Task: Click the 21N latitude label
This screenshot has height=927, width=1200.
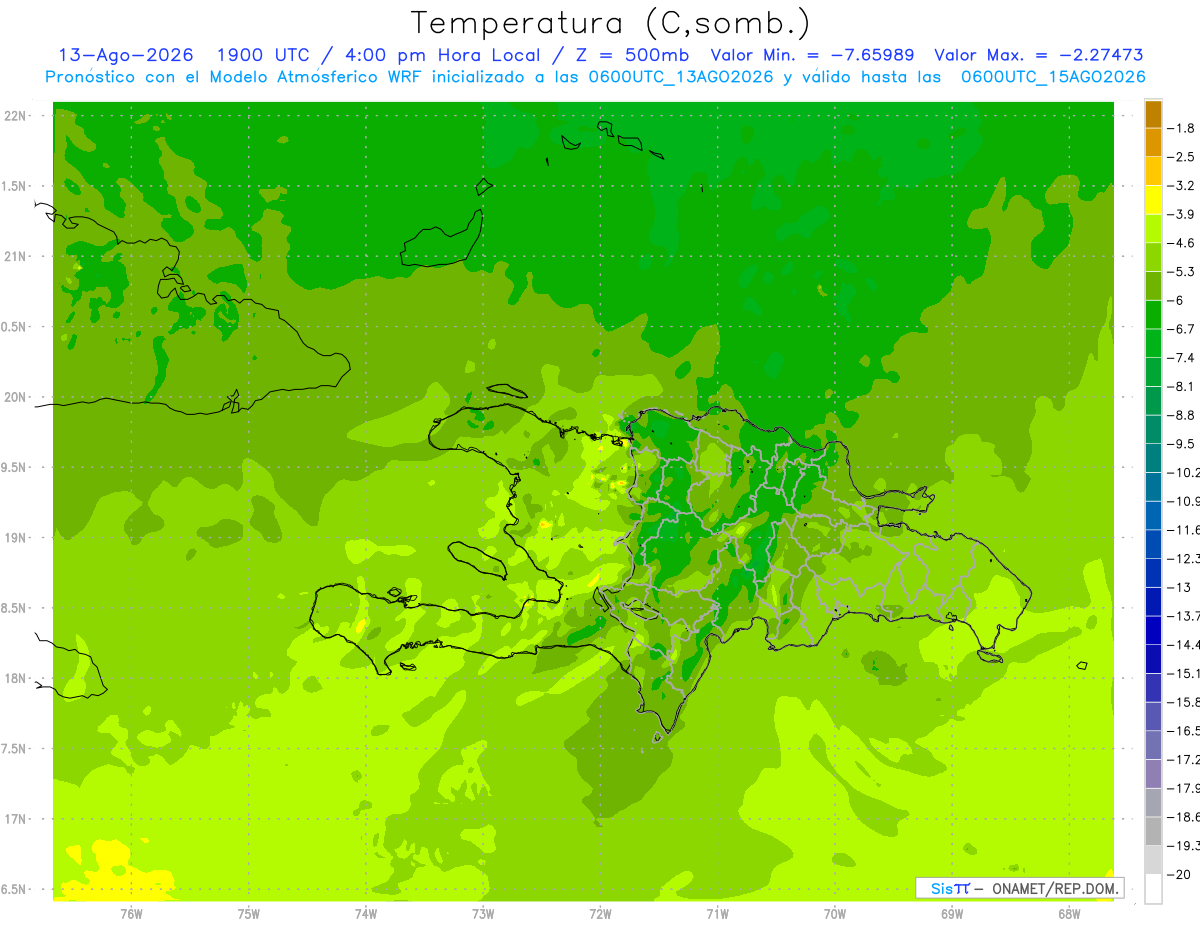Action: point(16,256)
